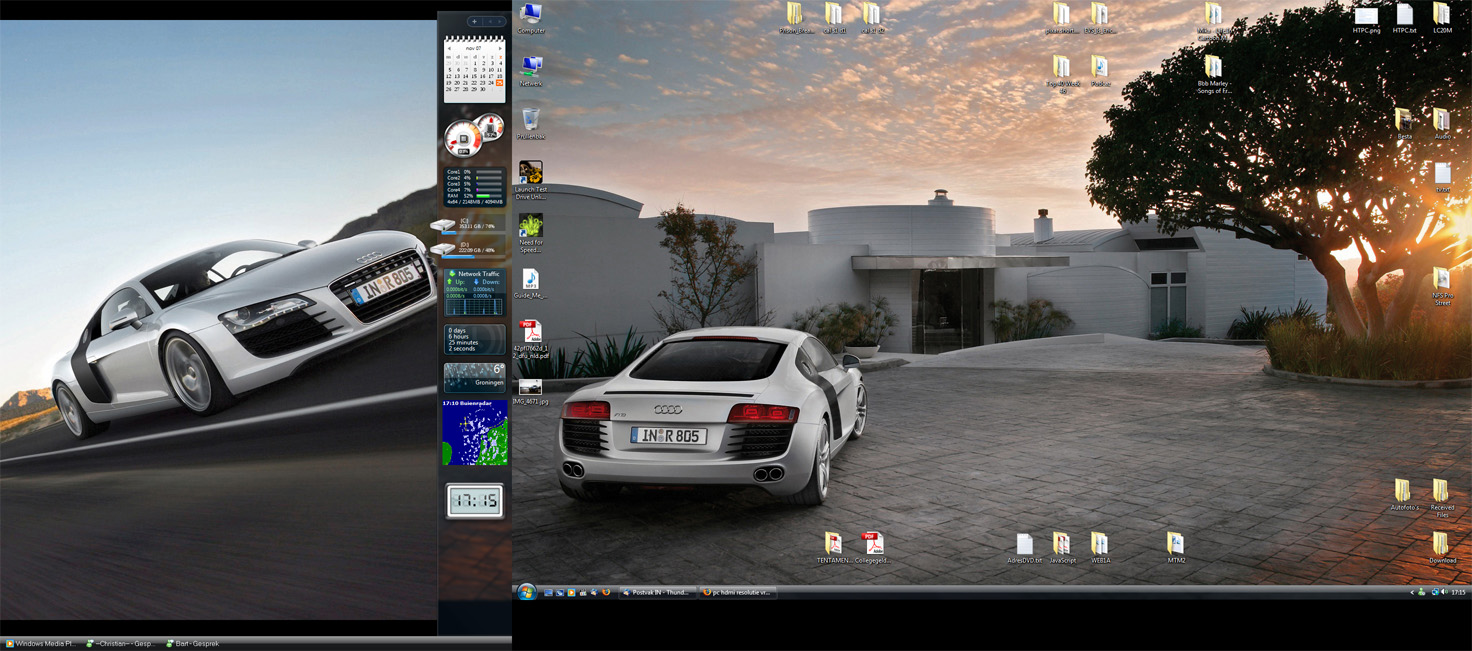Go to the next month in calendar gadget
This screenshot has height=651, width=1472.
pyautogui.click(x=500, y=48)
